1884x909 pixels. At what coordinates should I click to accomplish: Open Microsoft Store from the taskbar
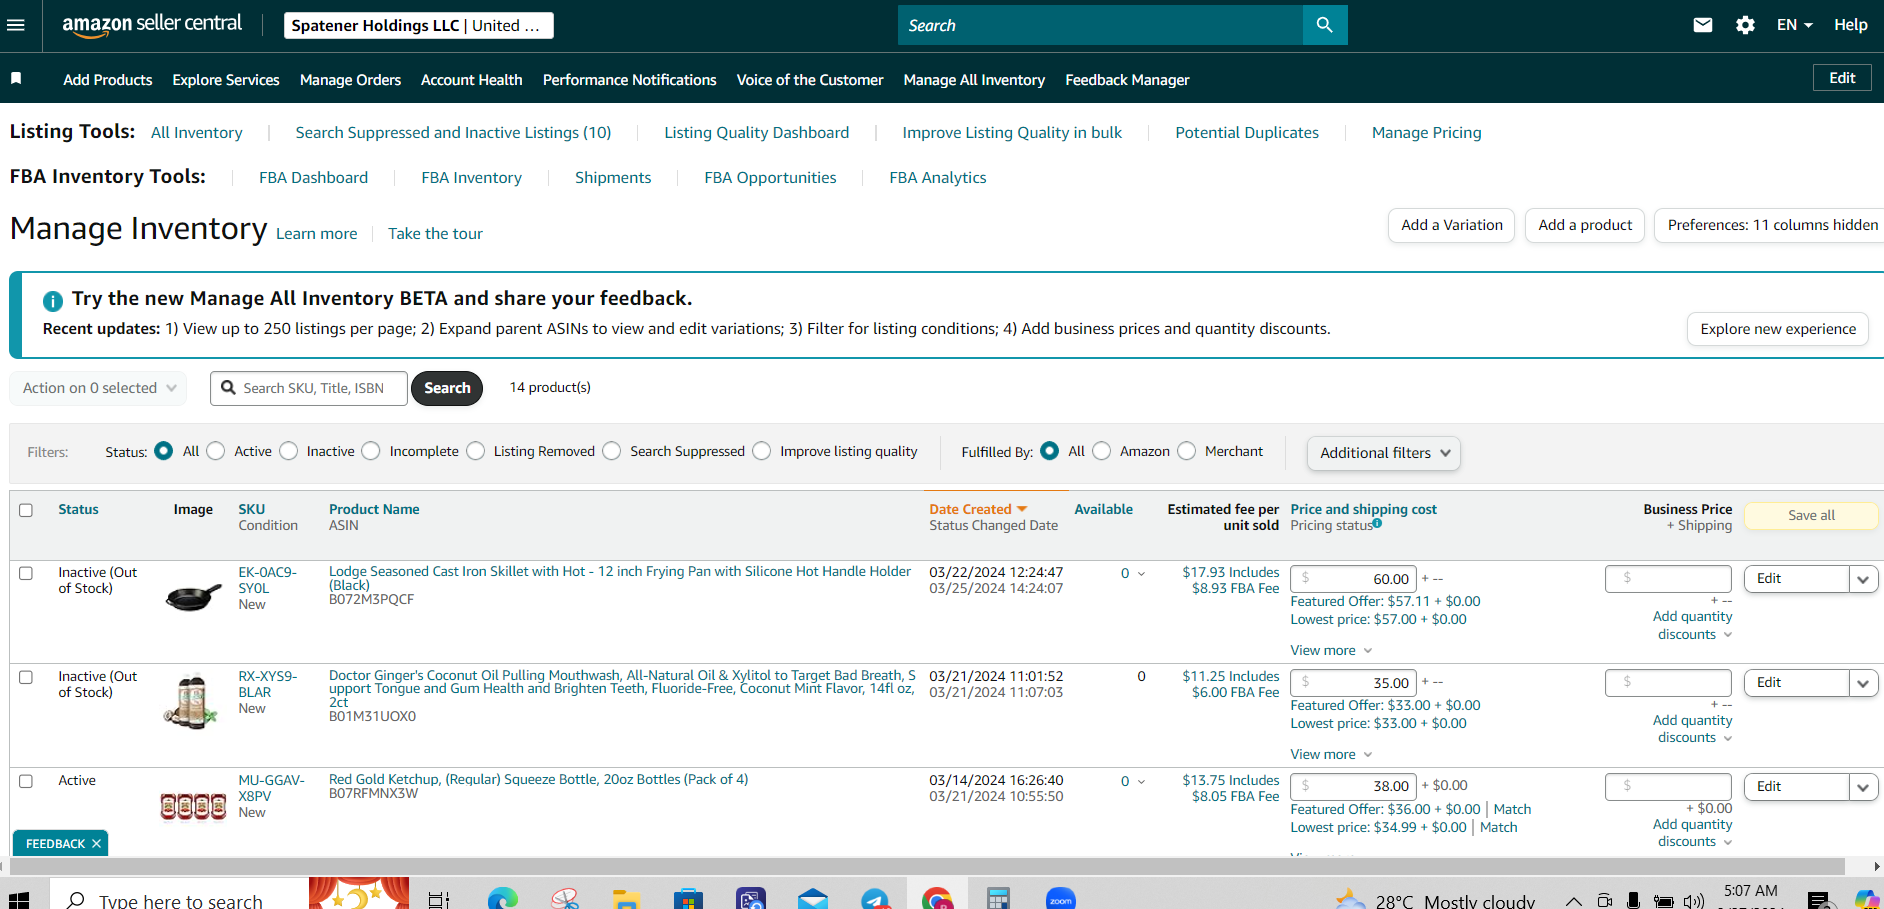[x=688, y=900]
